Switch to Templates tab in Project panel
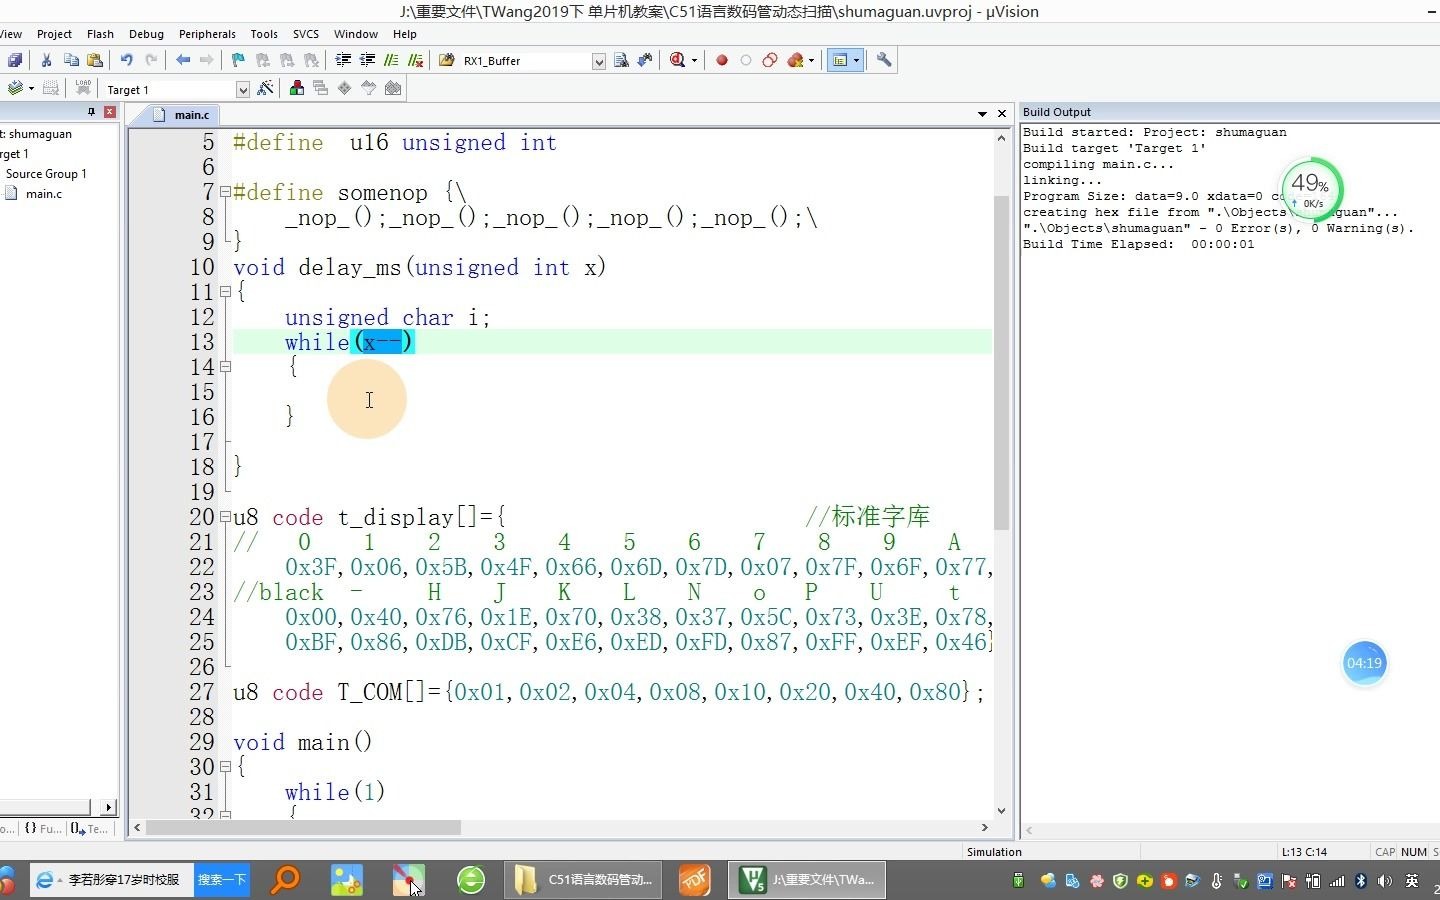This screenshot has height=900, width=1440. 89,828
